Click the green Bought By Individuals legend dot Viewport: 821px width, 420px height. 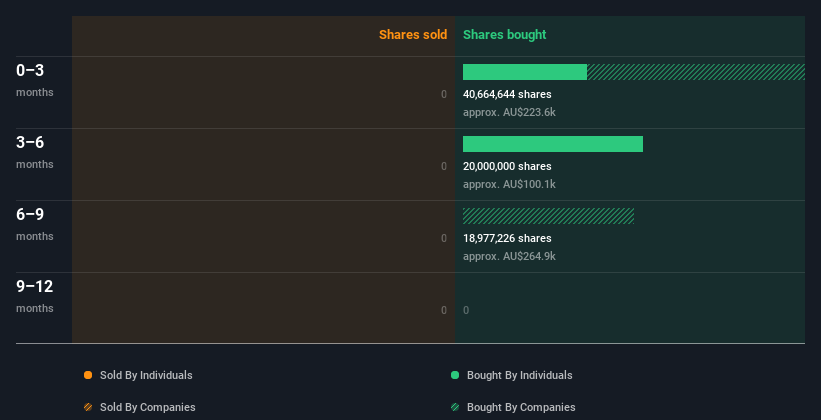(x=455, y=375)
